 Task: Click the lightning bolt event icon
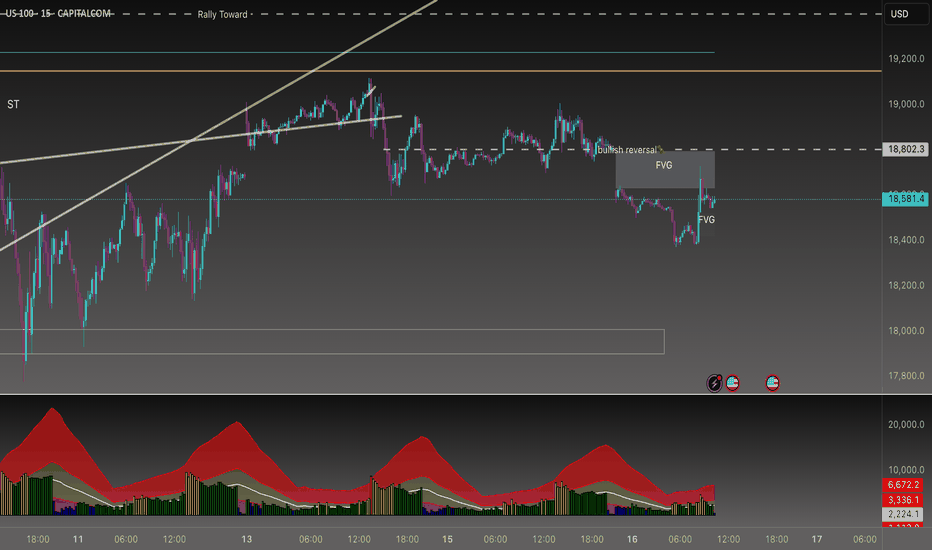click(x=714, y=384)
